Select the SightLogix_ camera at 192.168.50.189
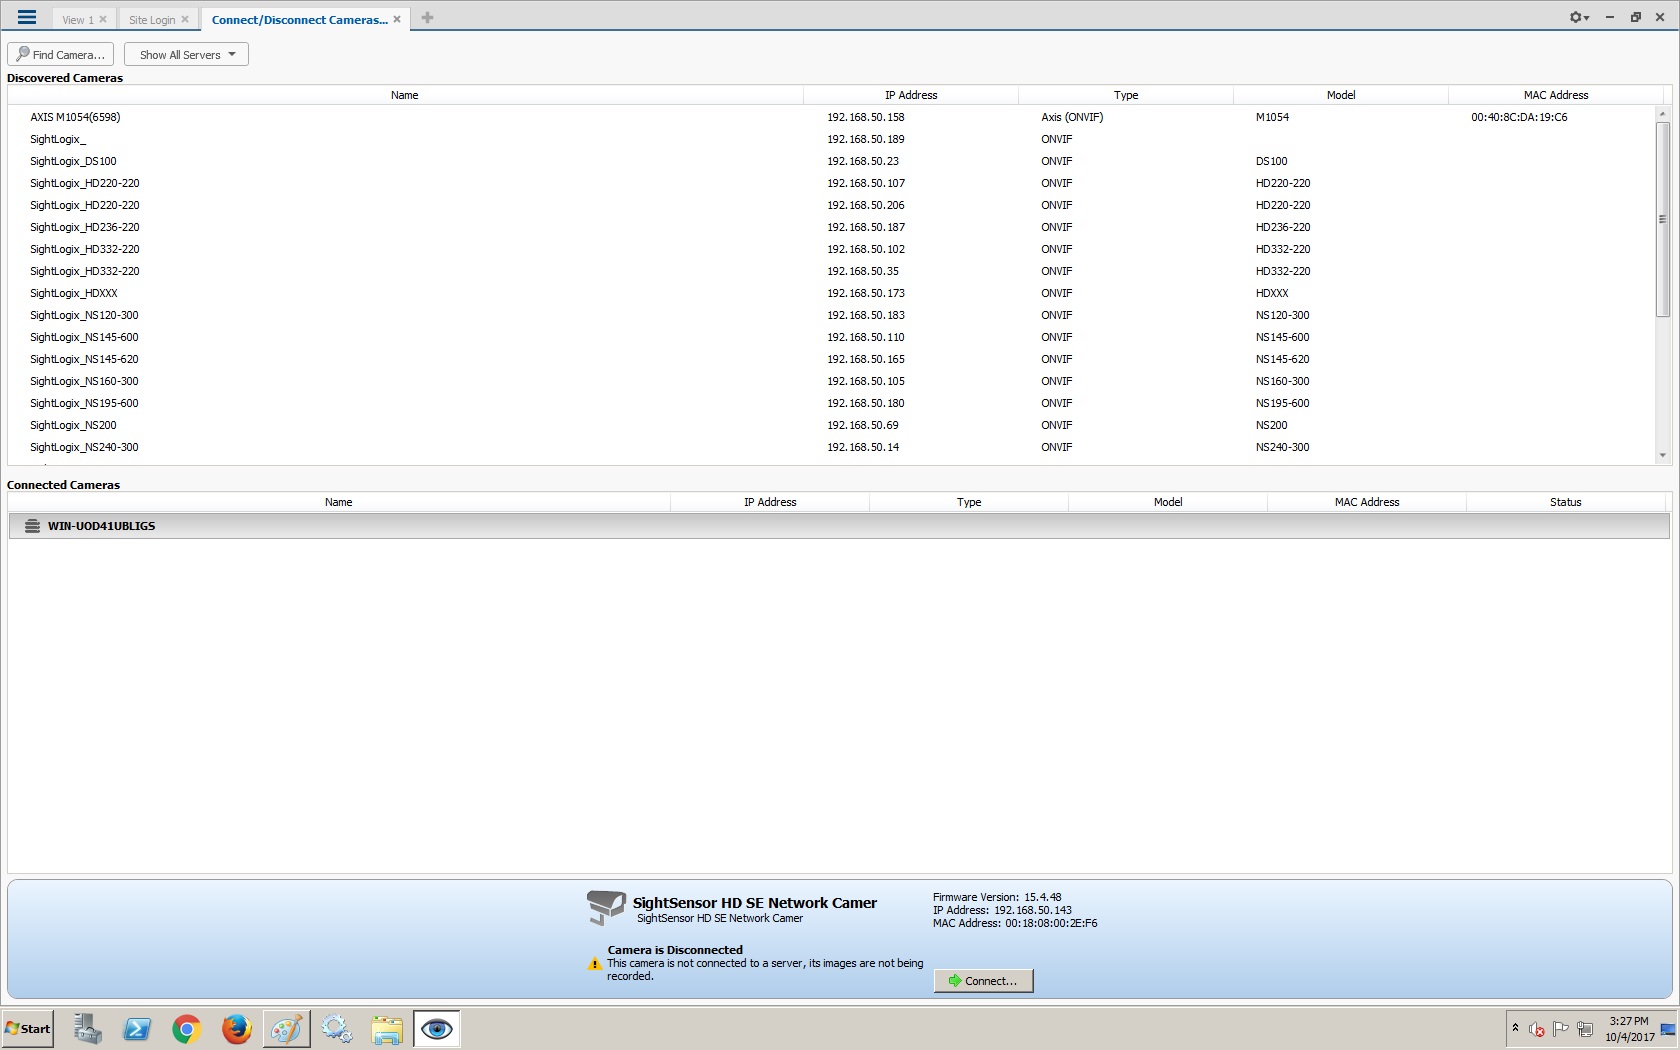 pos(831,139)
